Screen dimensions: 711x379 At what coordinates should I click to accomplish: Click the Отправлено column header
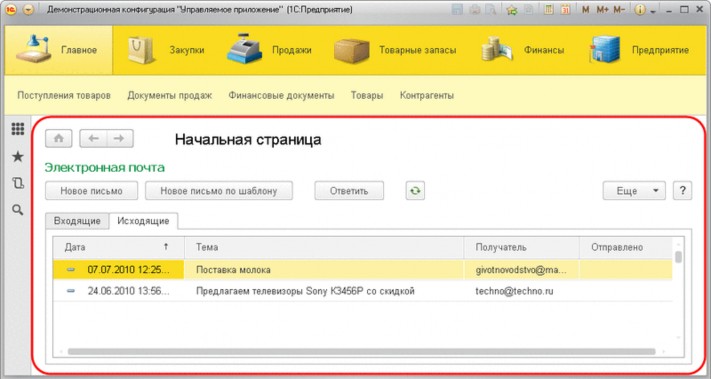(626, 247)
